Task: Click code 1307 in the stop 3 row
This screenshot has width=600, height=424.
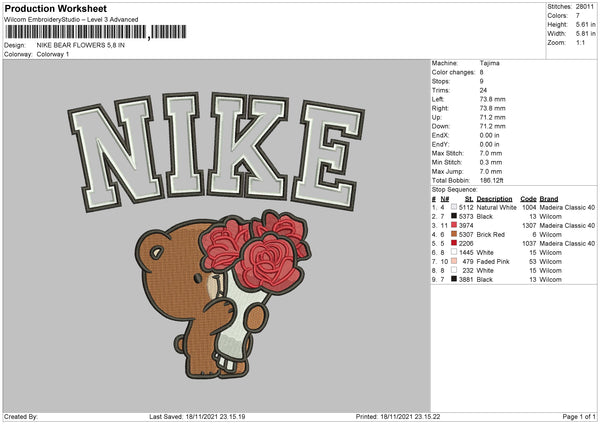Action: coord(529,225)
